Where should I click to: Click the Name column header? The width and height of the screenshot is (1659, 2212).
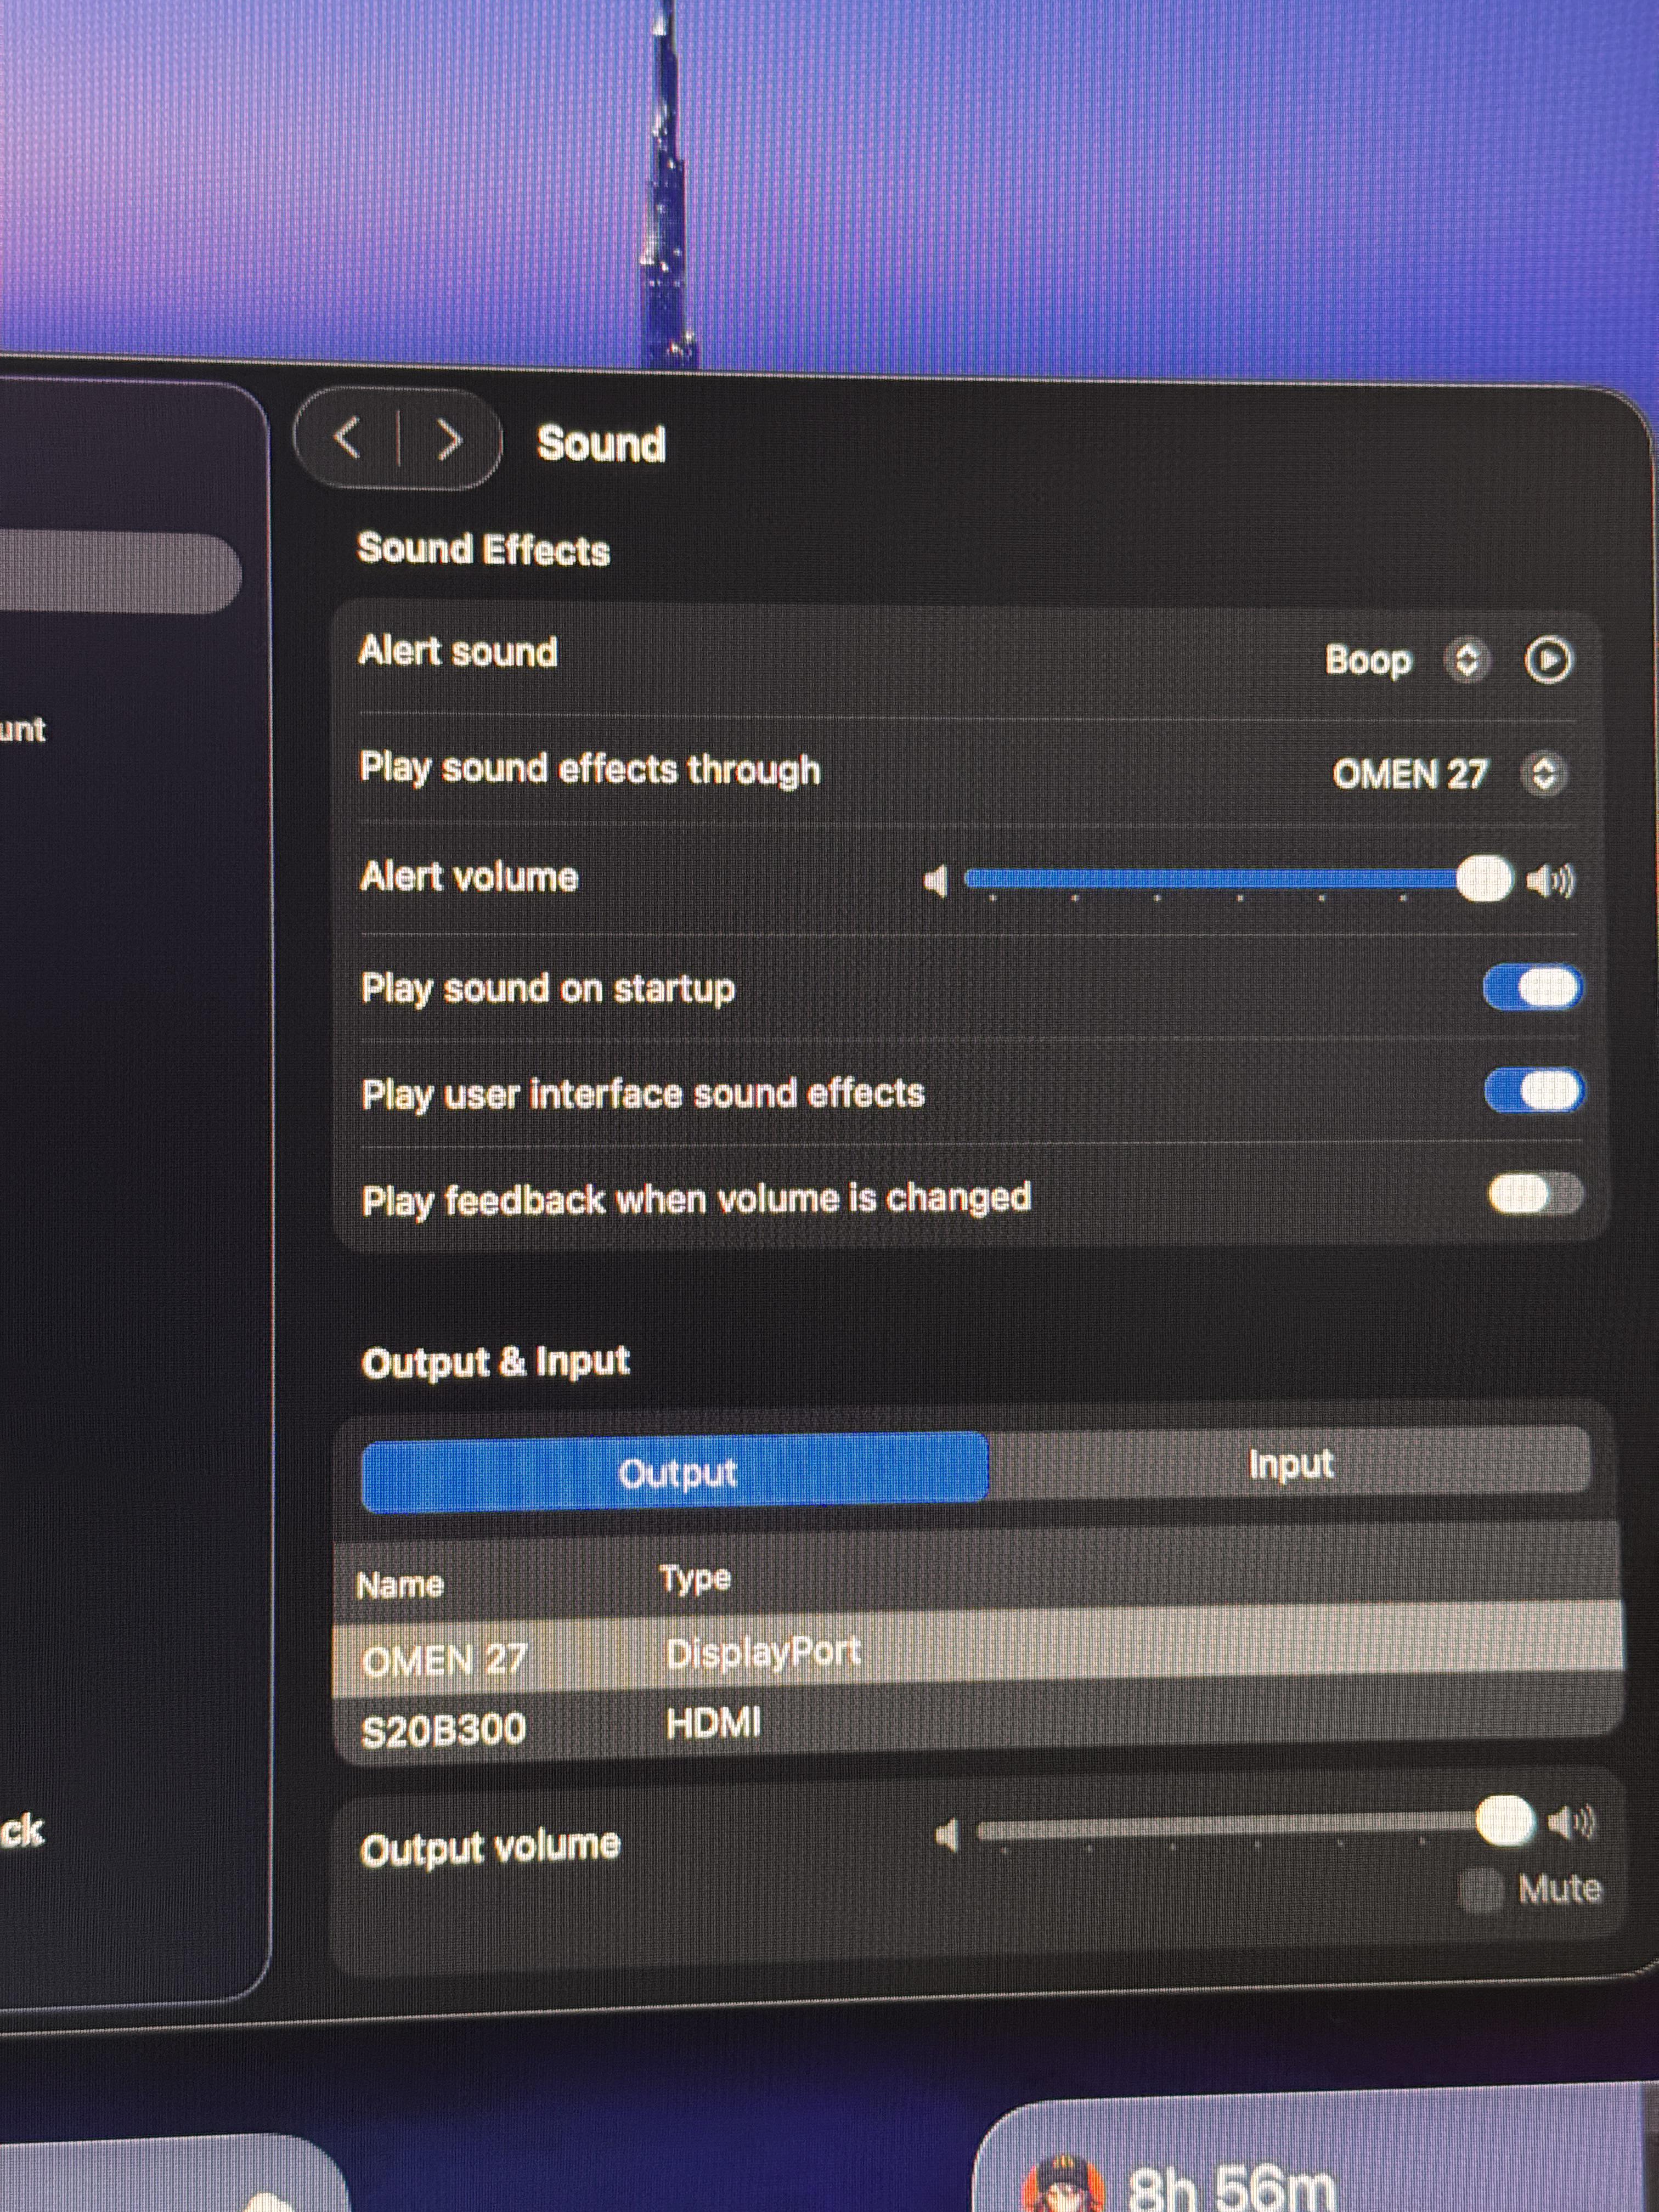click(400, 1584)
